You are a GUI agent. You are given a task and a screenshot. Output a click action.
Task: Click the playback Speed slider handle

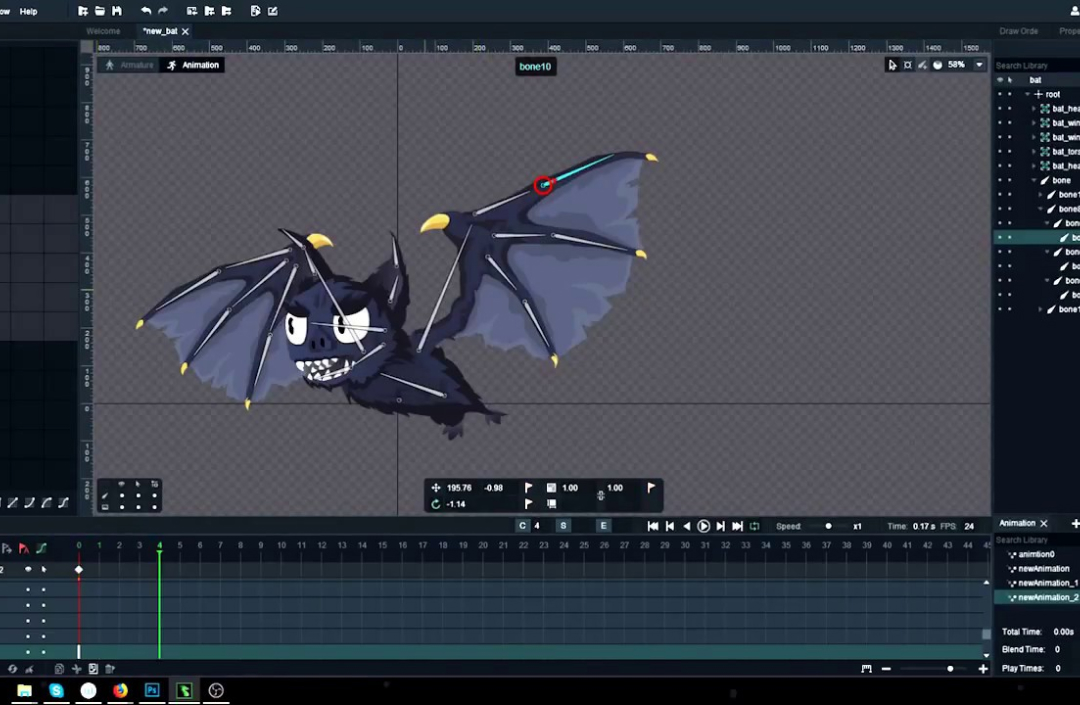point(828,526)
